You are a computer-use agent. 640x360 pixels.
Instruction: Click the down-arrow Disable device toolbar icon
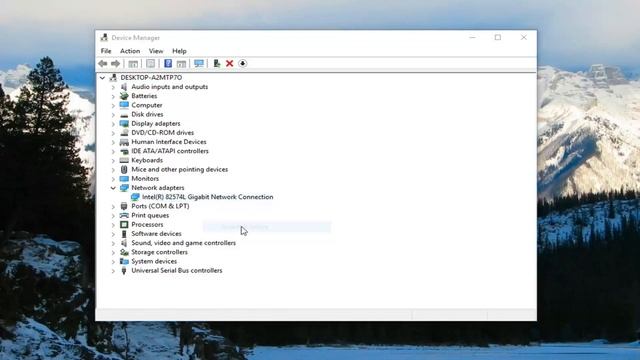point(243,63)
